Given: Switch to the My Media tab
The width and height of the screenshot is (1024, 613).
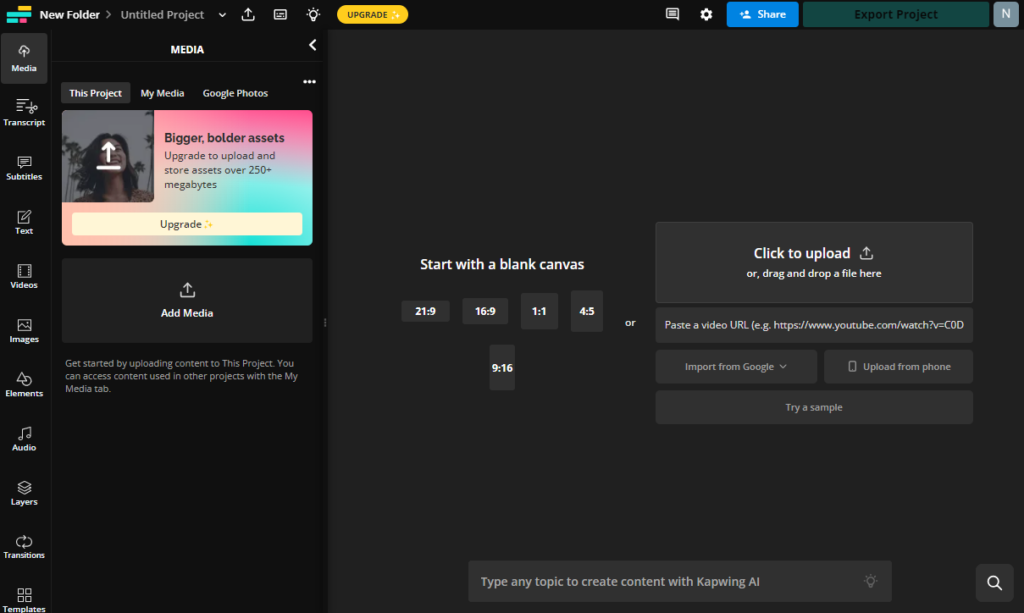Looking at the screenshot, I should pyautogui.click(x=162, y=93).
